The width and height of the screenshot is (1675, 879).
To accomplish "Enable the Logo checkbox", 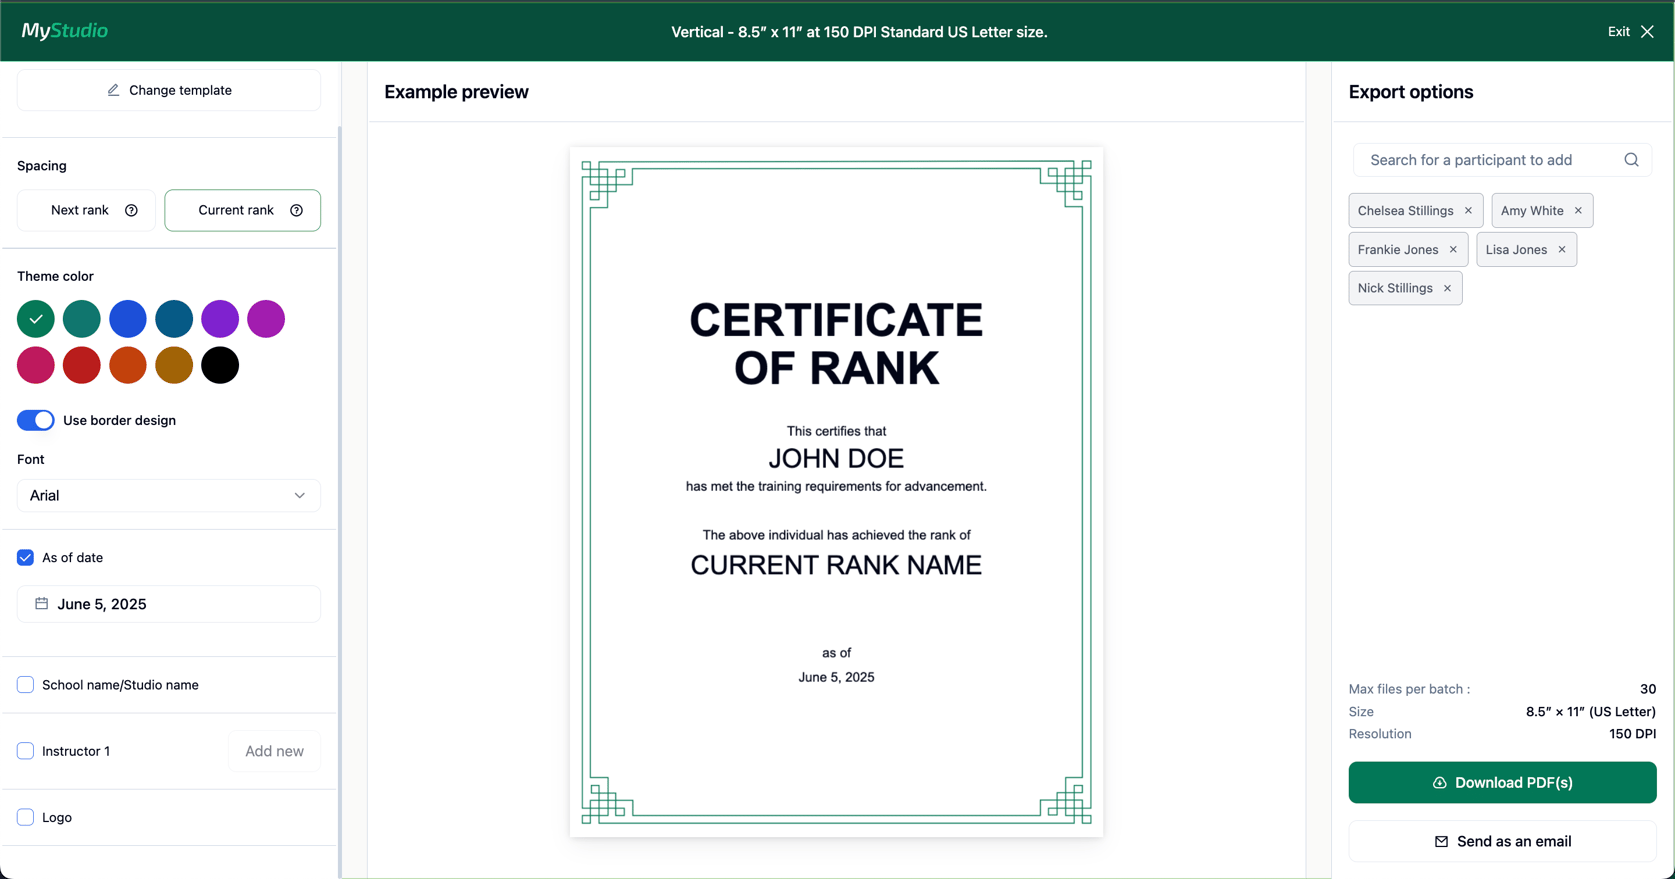I will [26, 817].
